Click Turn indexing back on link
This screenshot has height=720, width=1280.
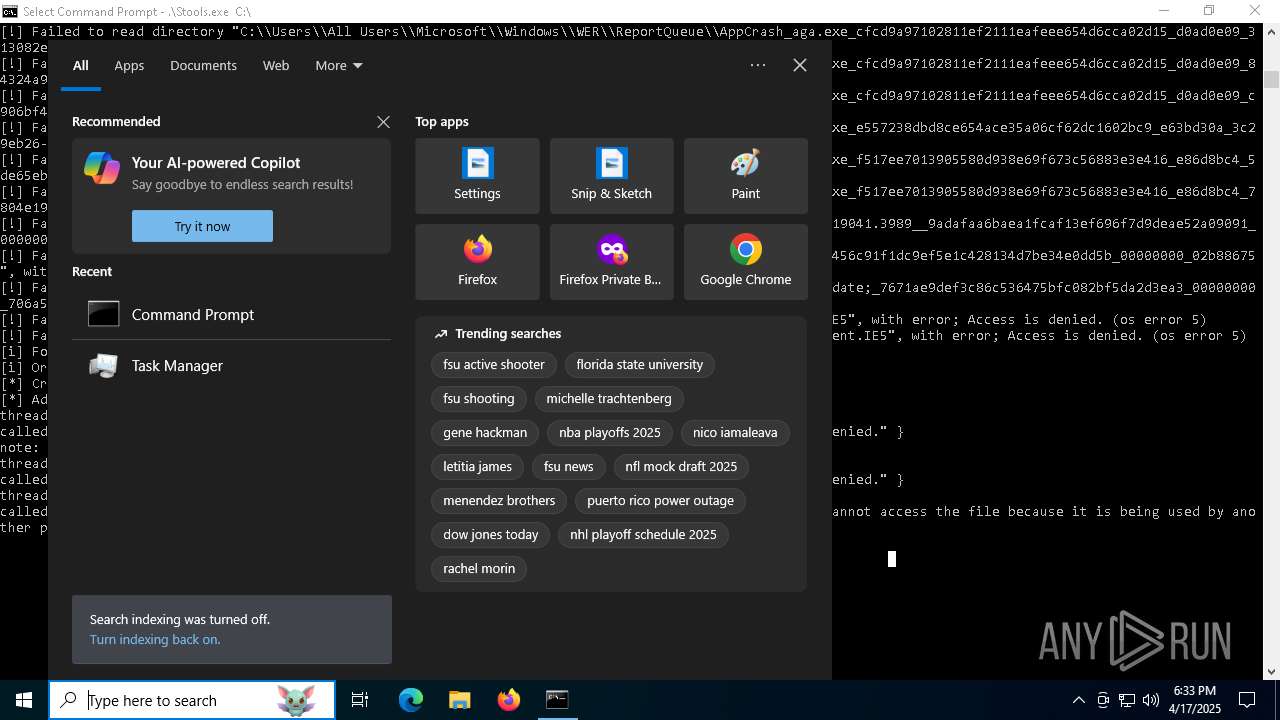(x=155, y=640)
